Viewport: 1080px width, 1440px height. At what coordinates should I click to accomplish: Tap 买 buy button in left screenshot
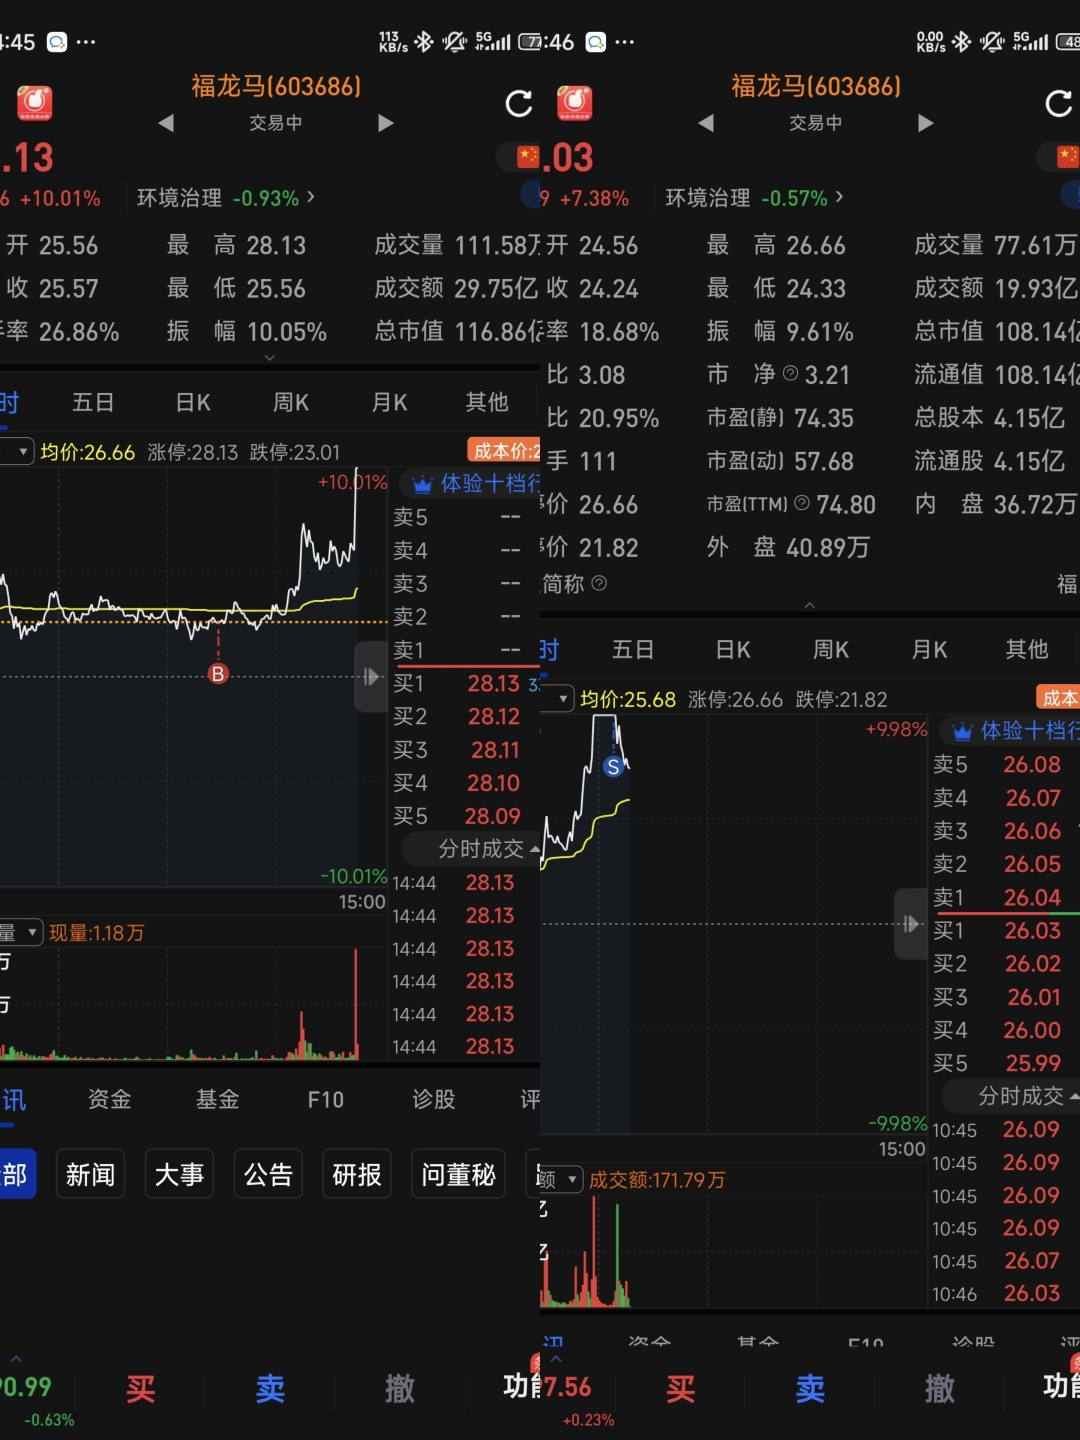pyautogui.click(x=141, y=1388)
